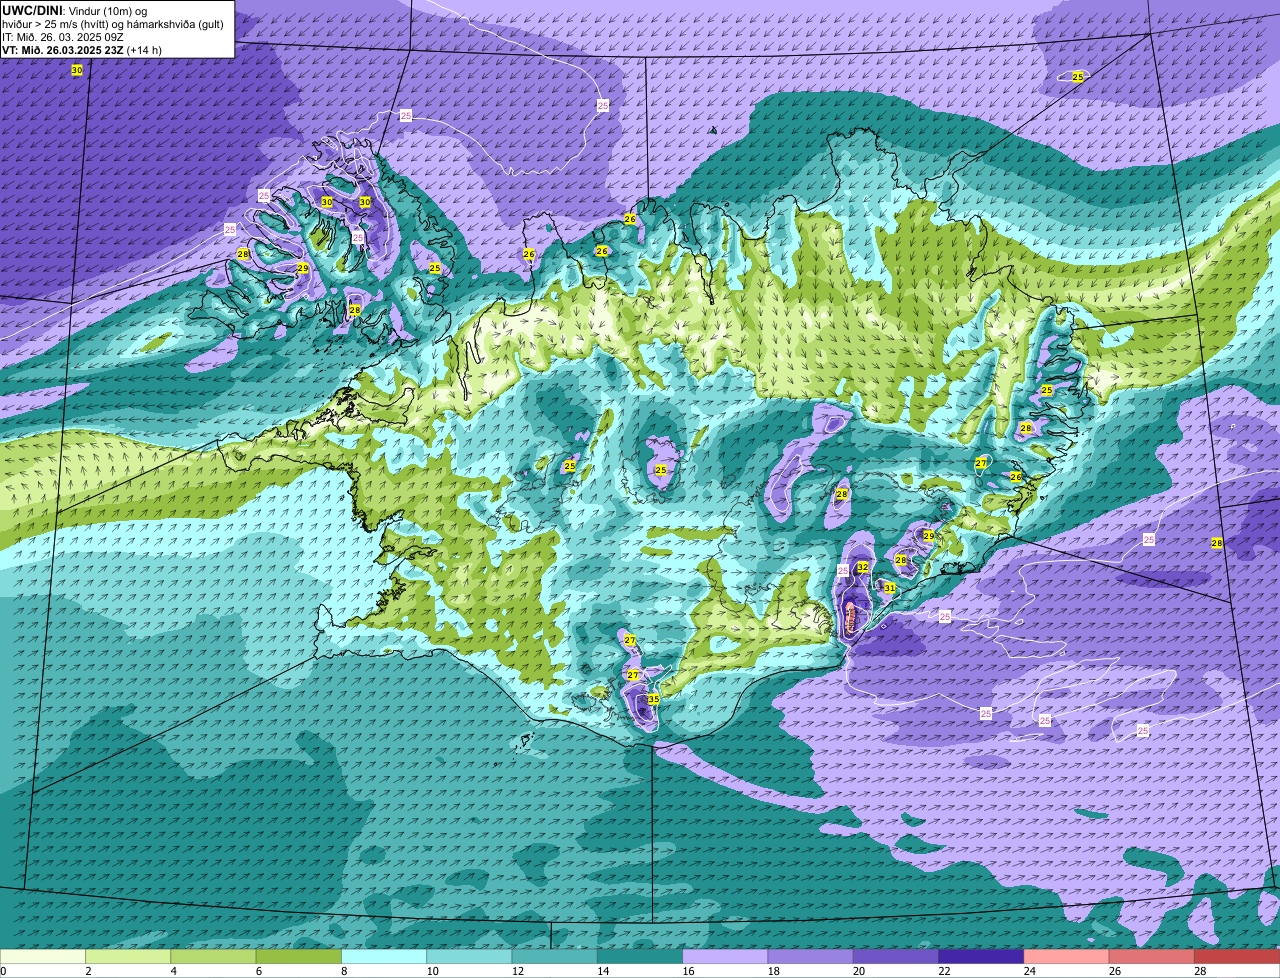This screenshot has height=978, width=1280.
Task: Click the line "hviður > 25 m/s (hvítt) og hámarkshviða (gult)"
Action: pyautogui.click(x=112, y=24)
